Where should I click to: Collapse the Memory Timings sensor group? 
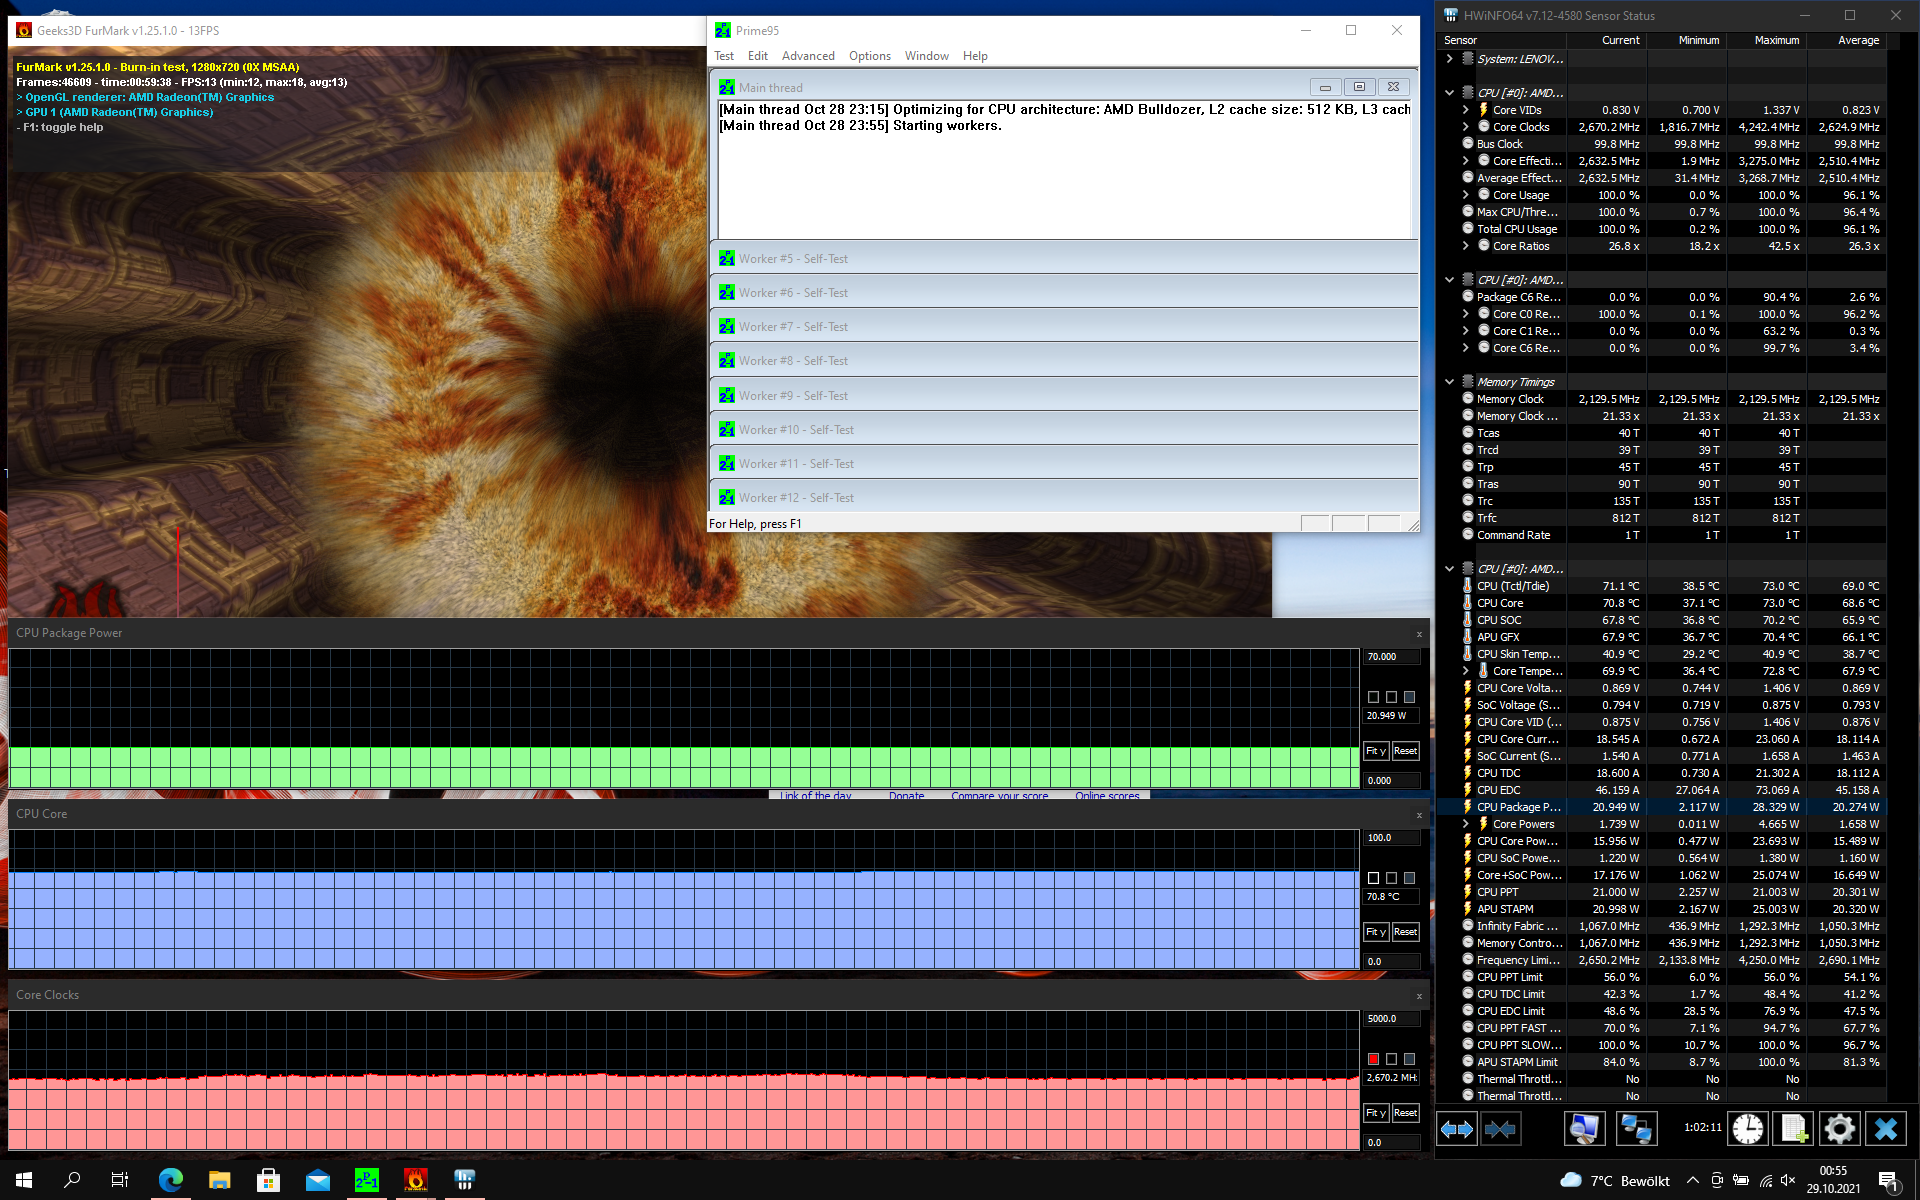[x=1449, y=382]
